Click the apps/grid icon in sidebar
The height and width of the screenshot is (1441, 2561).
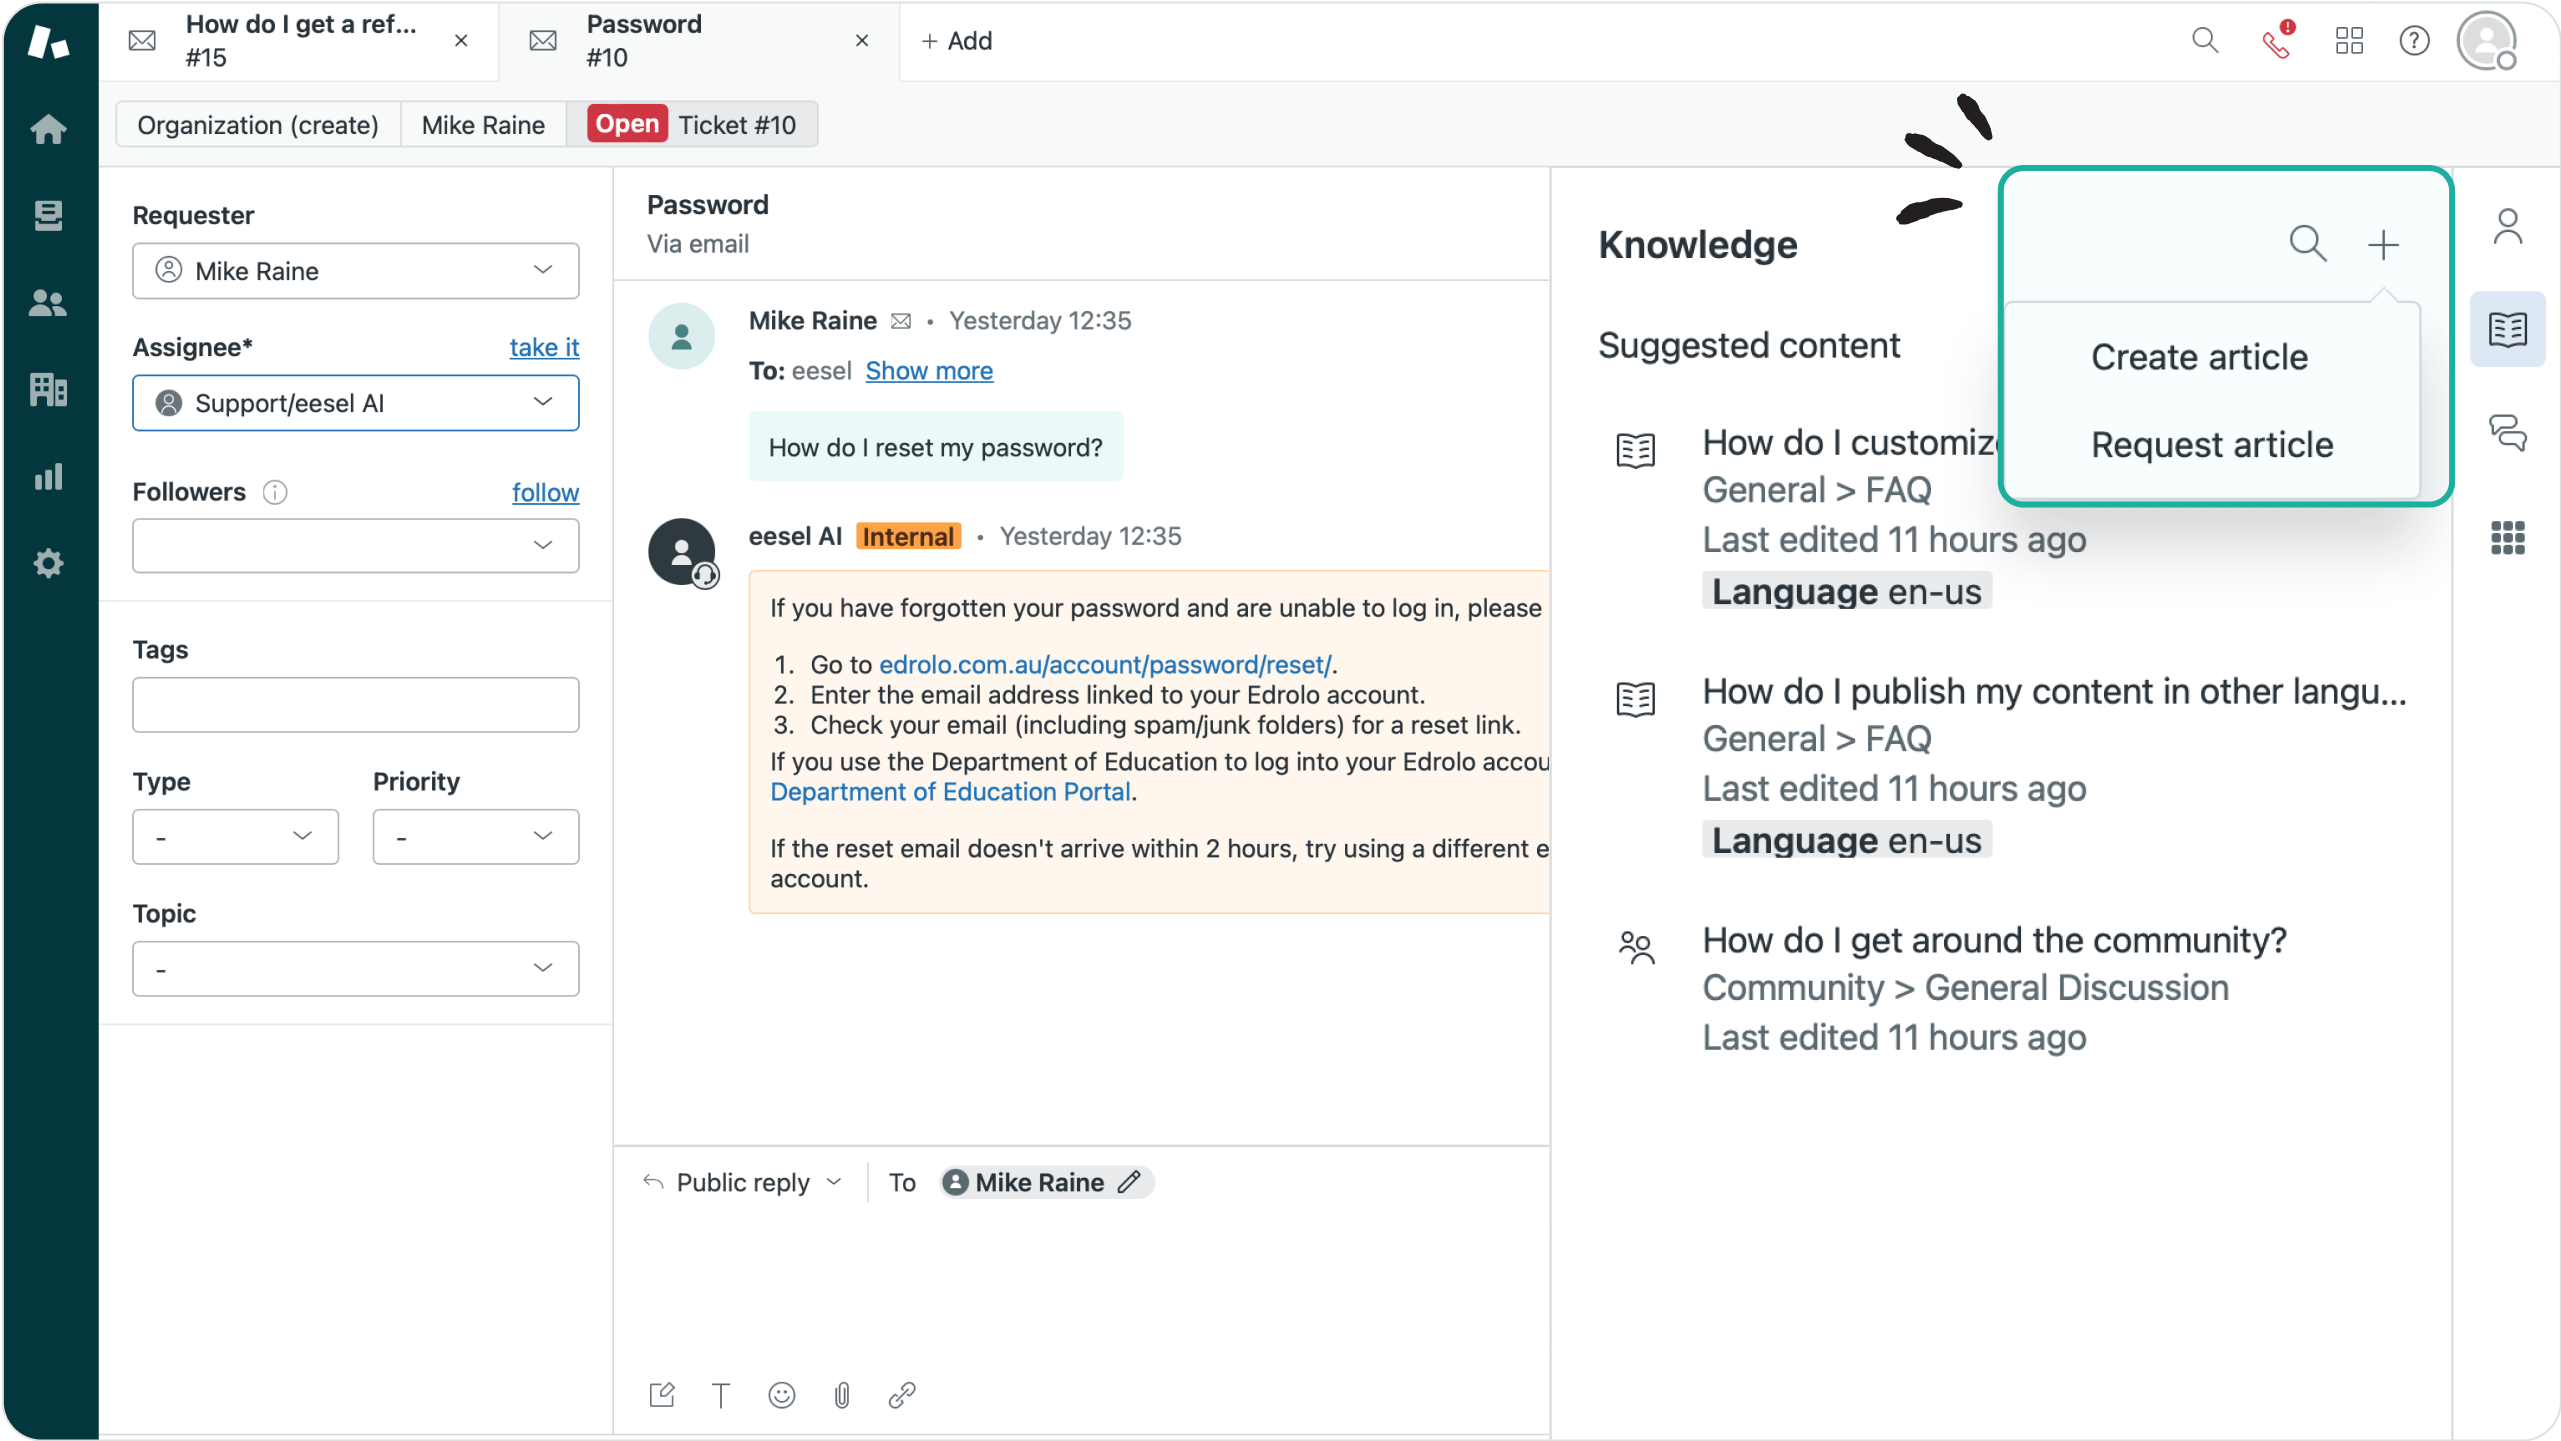(x=2510, y=540)
